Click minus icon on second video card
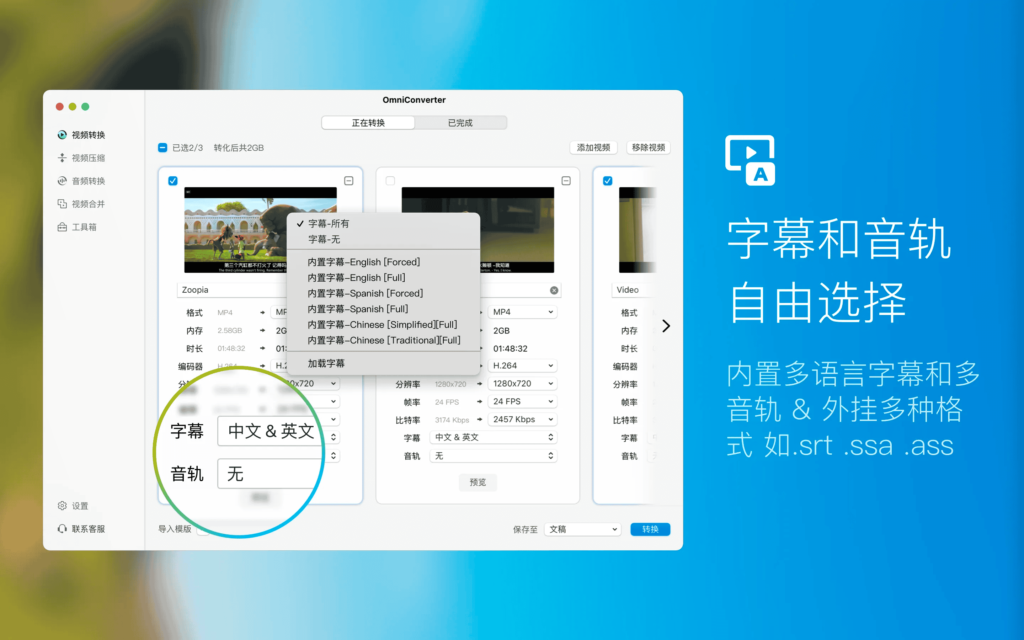 pyautogui.click(x=566, y=180)
